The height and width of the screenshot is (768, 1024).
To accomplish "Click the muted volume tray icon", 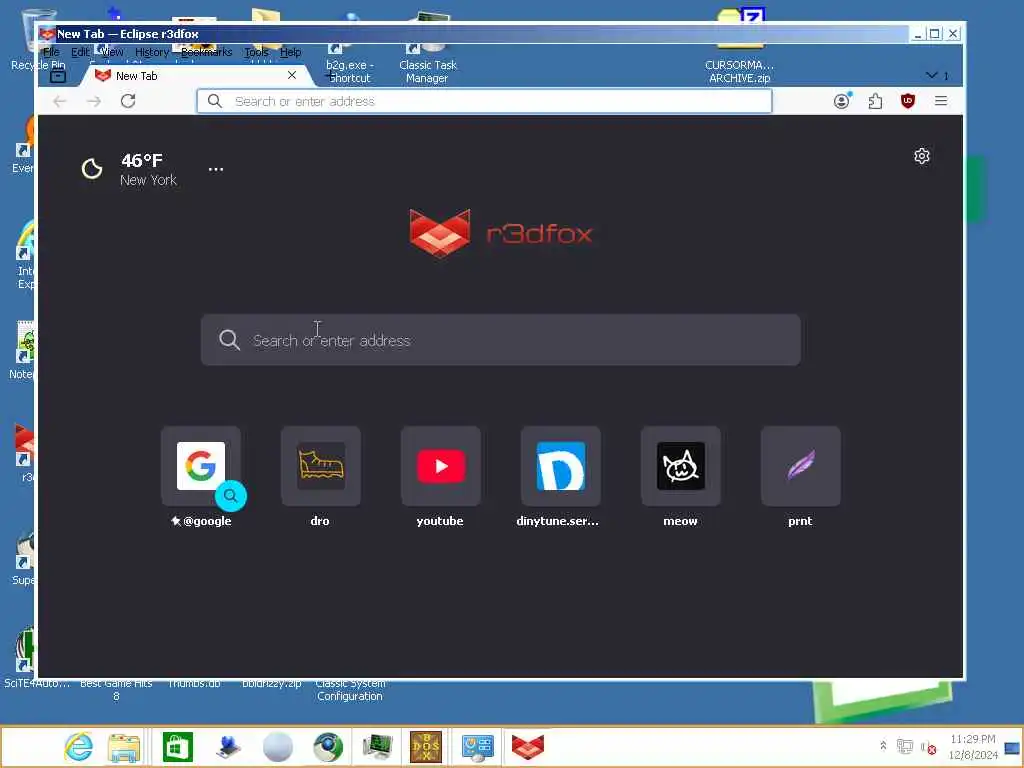I will [929, 747].
